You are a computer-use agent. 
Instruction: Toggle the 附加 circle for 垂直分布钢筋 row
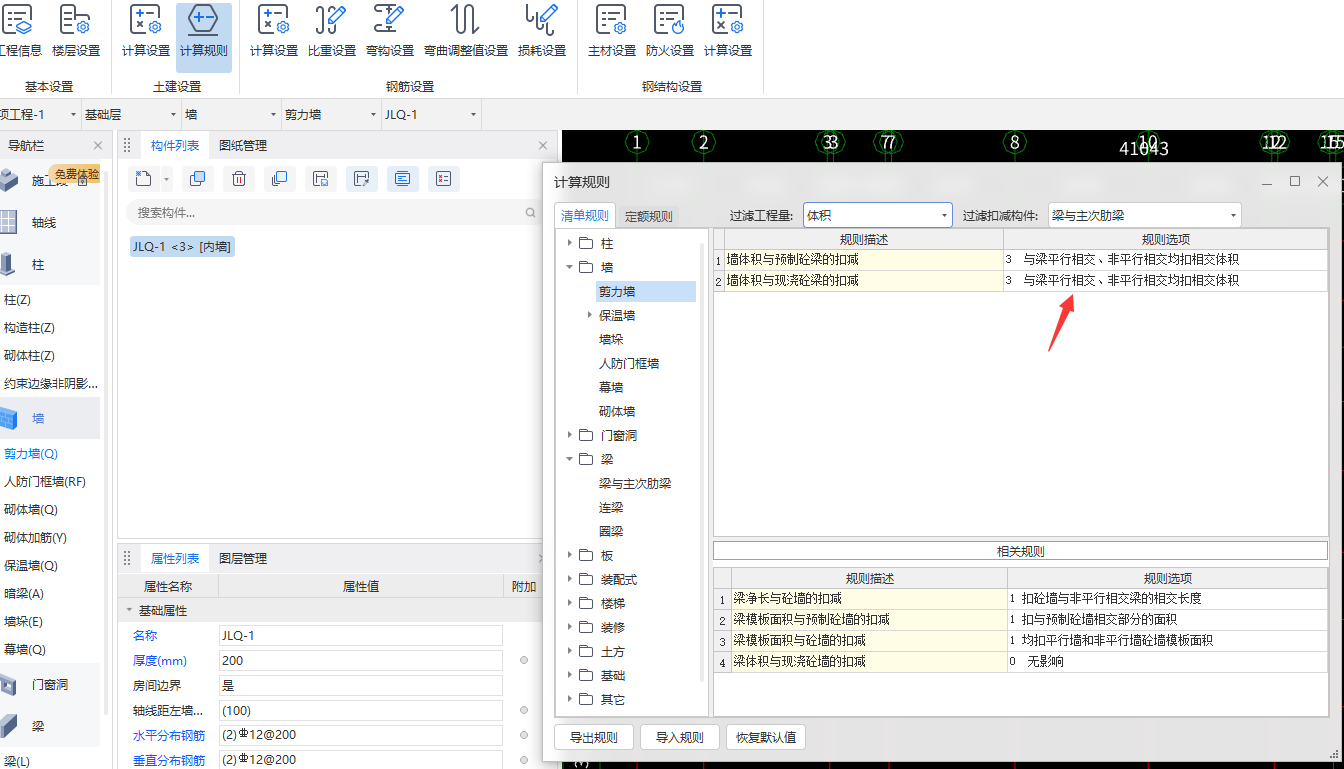[x=523, y=760]
